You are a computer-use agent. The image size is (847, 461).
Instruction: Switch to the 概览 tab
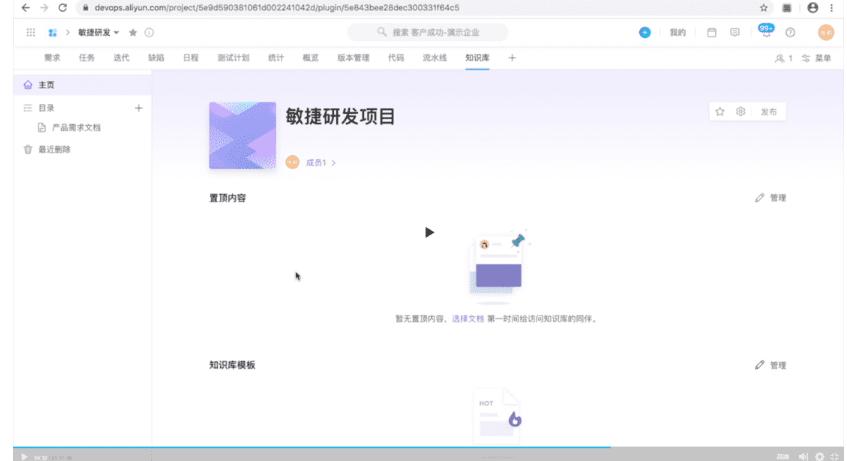click(311, 58)
